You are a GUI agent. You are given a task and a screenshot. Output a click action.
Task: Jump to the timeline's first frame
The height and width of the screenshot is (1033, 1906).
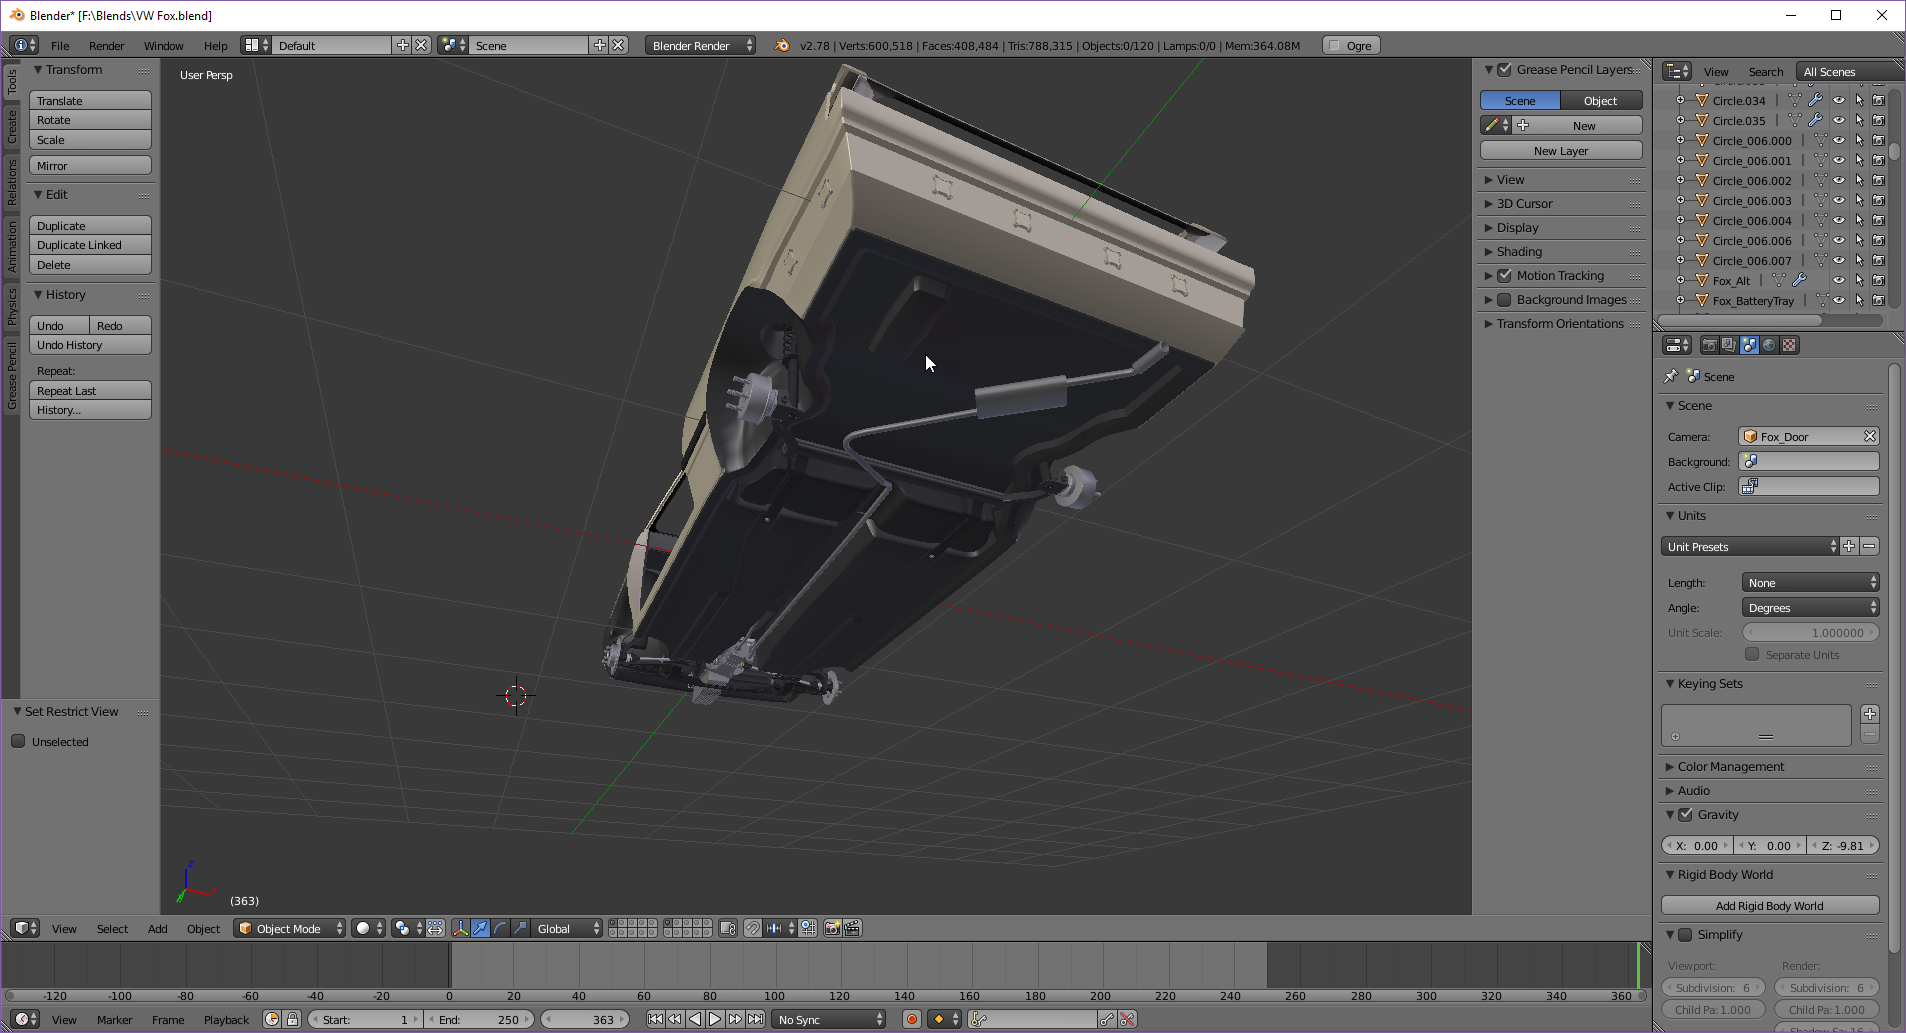click(655, 1020)
